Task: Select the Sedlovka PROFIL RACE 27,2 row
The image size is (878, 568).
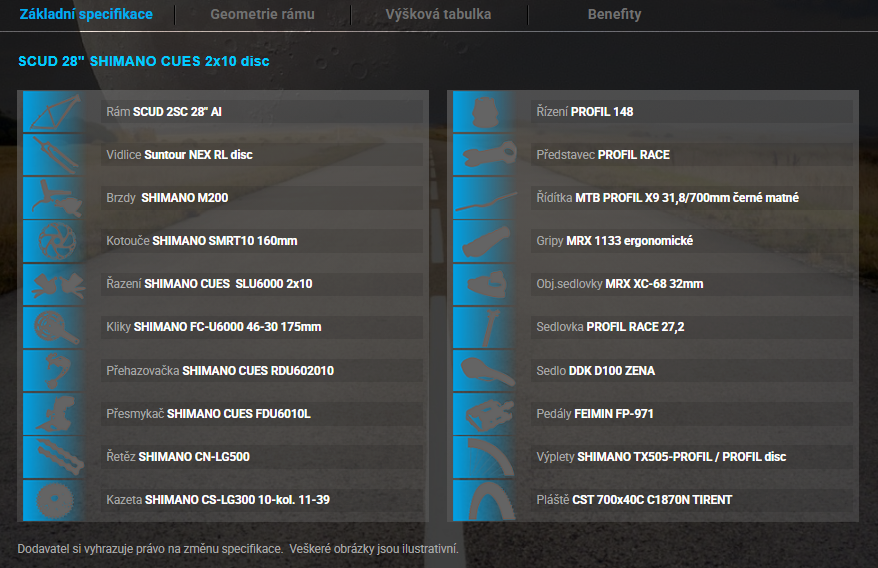Action: coord(692,327)
